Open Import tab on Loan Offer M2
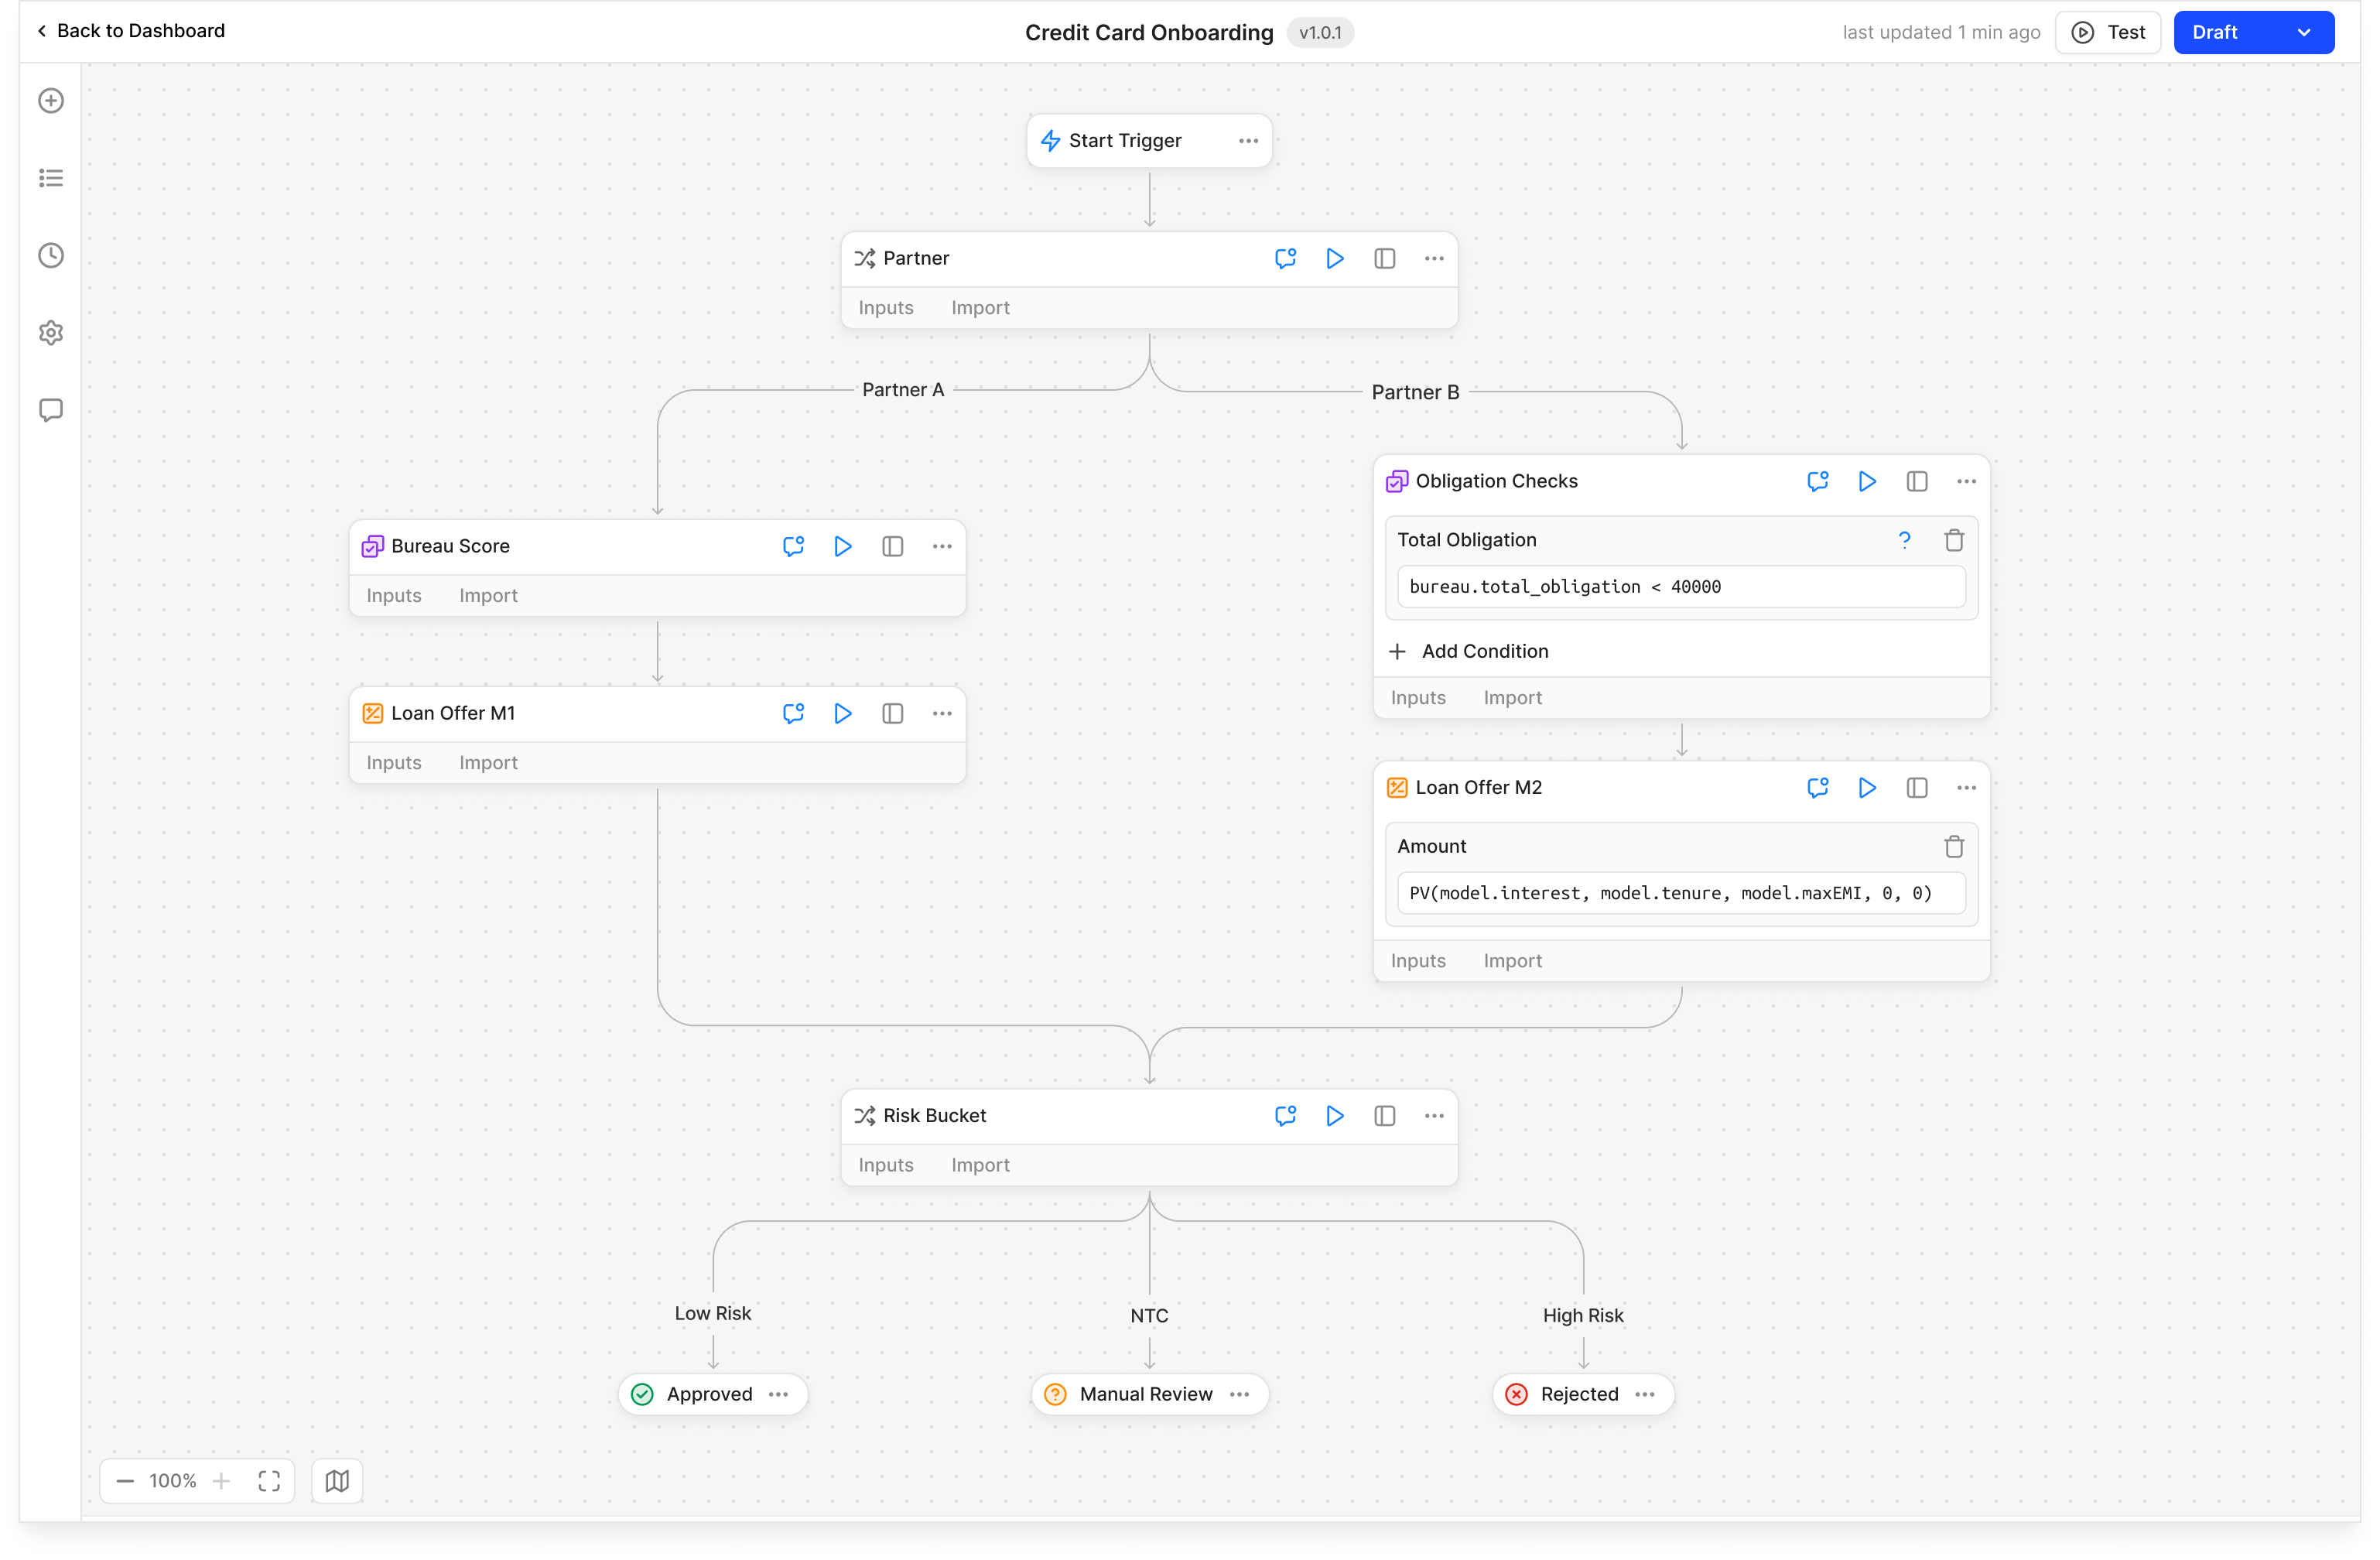 tap(1512, 960)
